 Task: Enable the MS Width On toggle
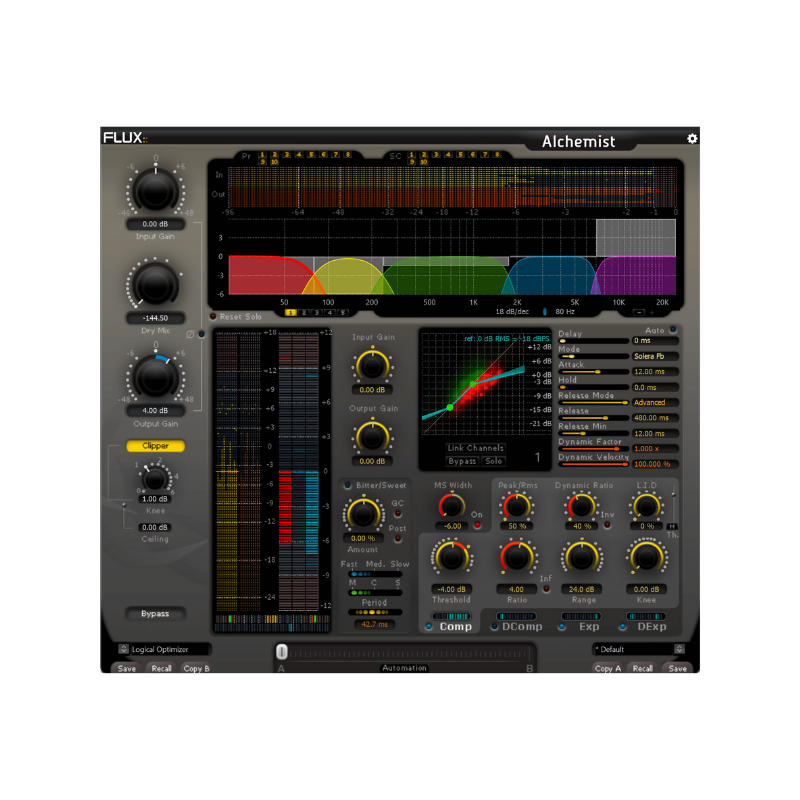pos(476,524)
